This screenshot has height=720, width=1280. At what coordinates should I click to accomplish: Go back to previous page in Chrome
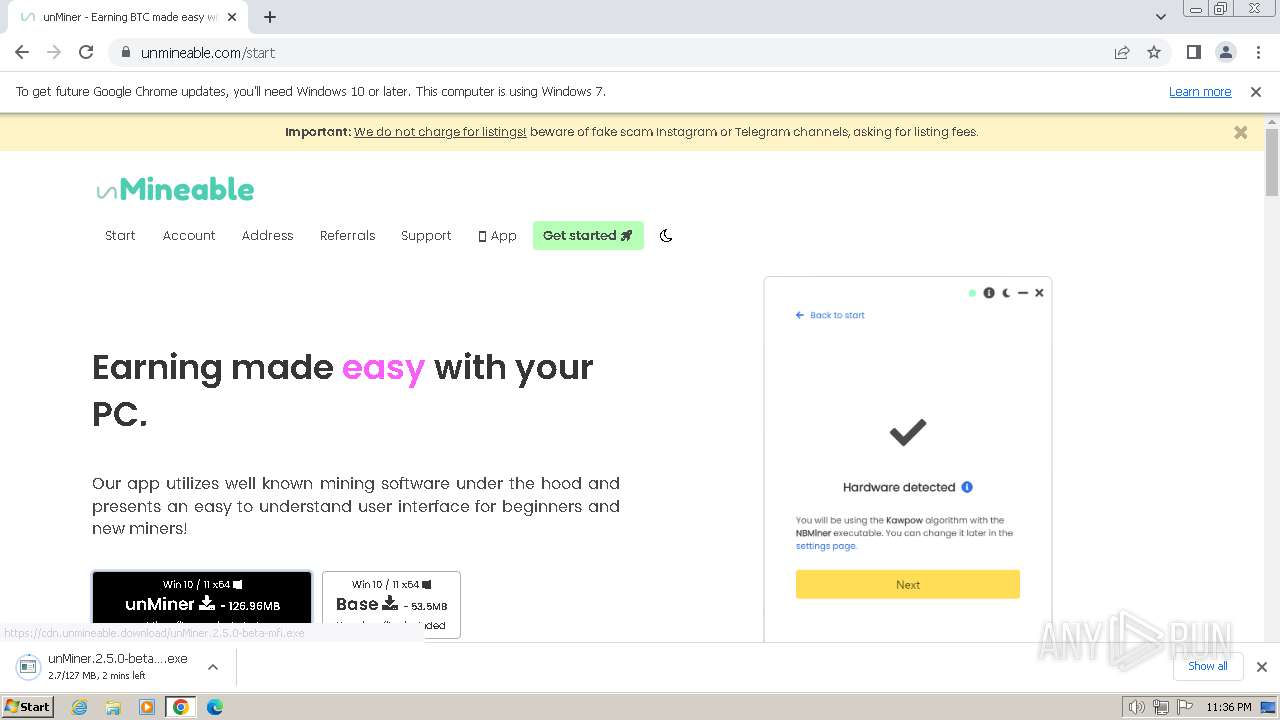22,52
